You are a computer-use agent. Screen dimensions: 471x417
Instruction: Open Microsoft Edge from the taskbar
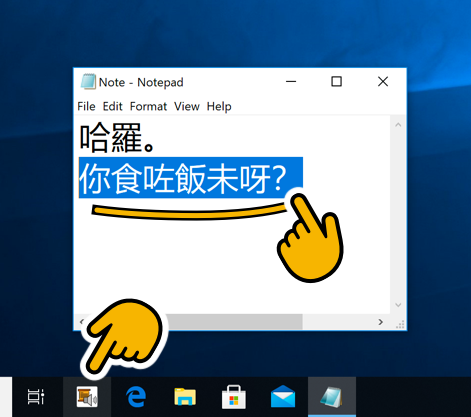click(x=136, y=397)
